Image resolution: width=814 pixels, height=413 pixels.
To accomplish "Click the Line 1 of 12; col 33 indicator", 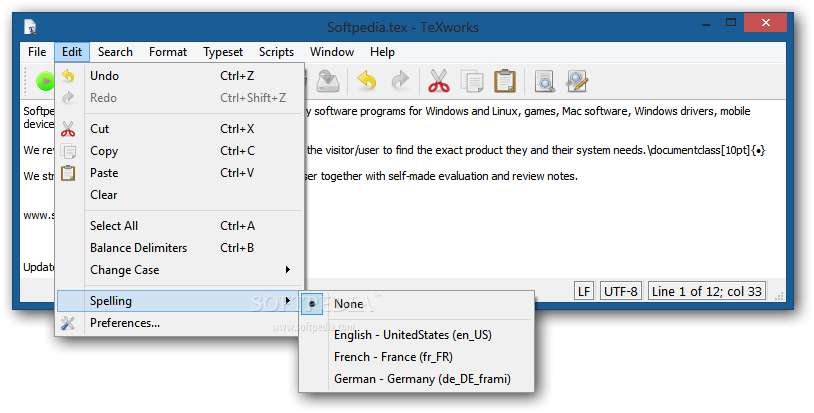I will [x=707, y=291].
